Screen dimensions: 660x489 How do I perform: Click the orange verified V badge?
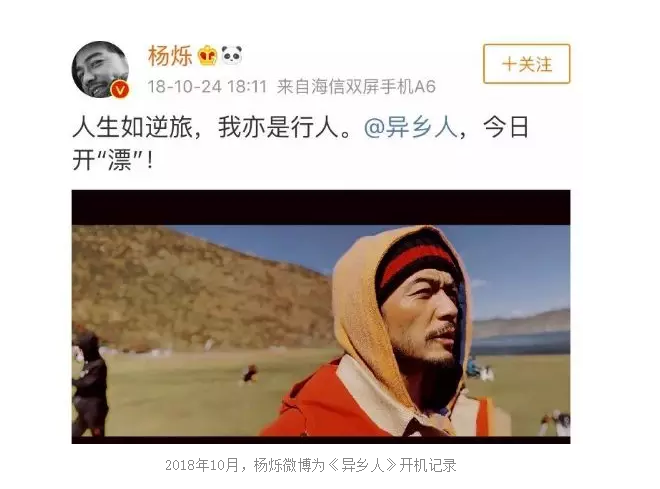(x=120, y=89)
